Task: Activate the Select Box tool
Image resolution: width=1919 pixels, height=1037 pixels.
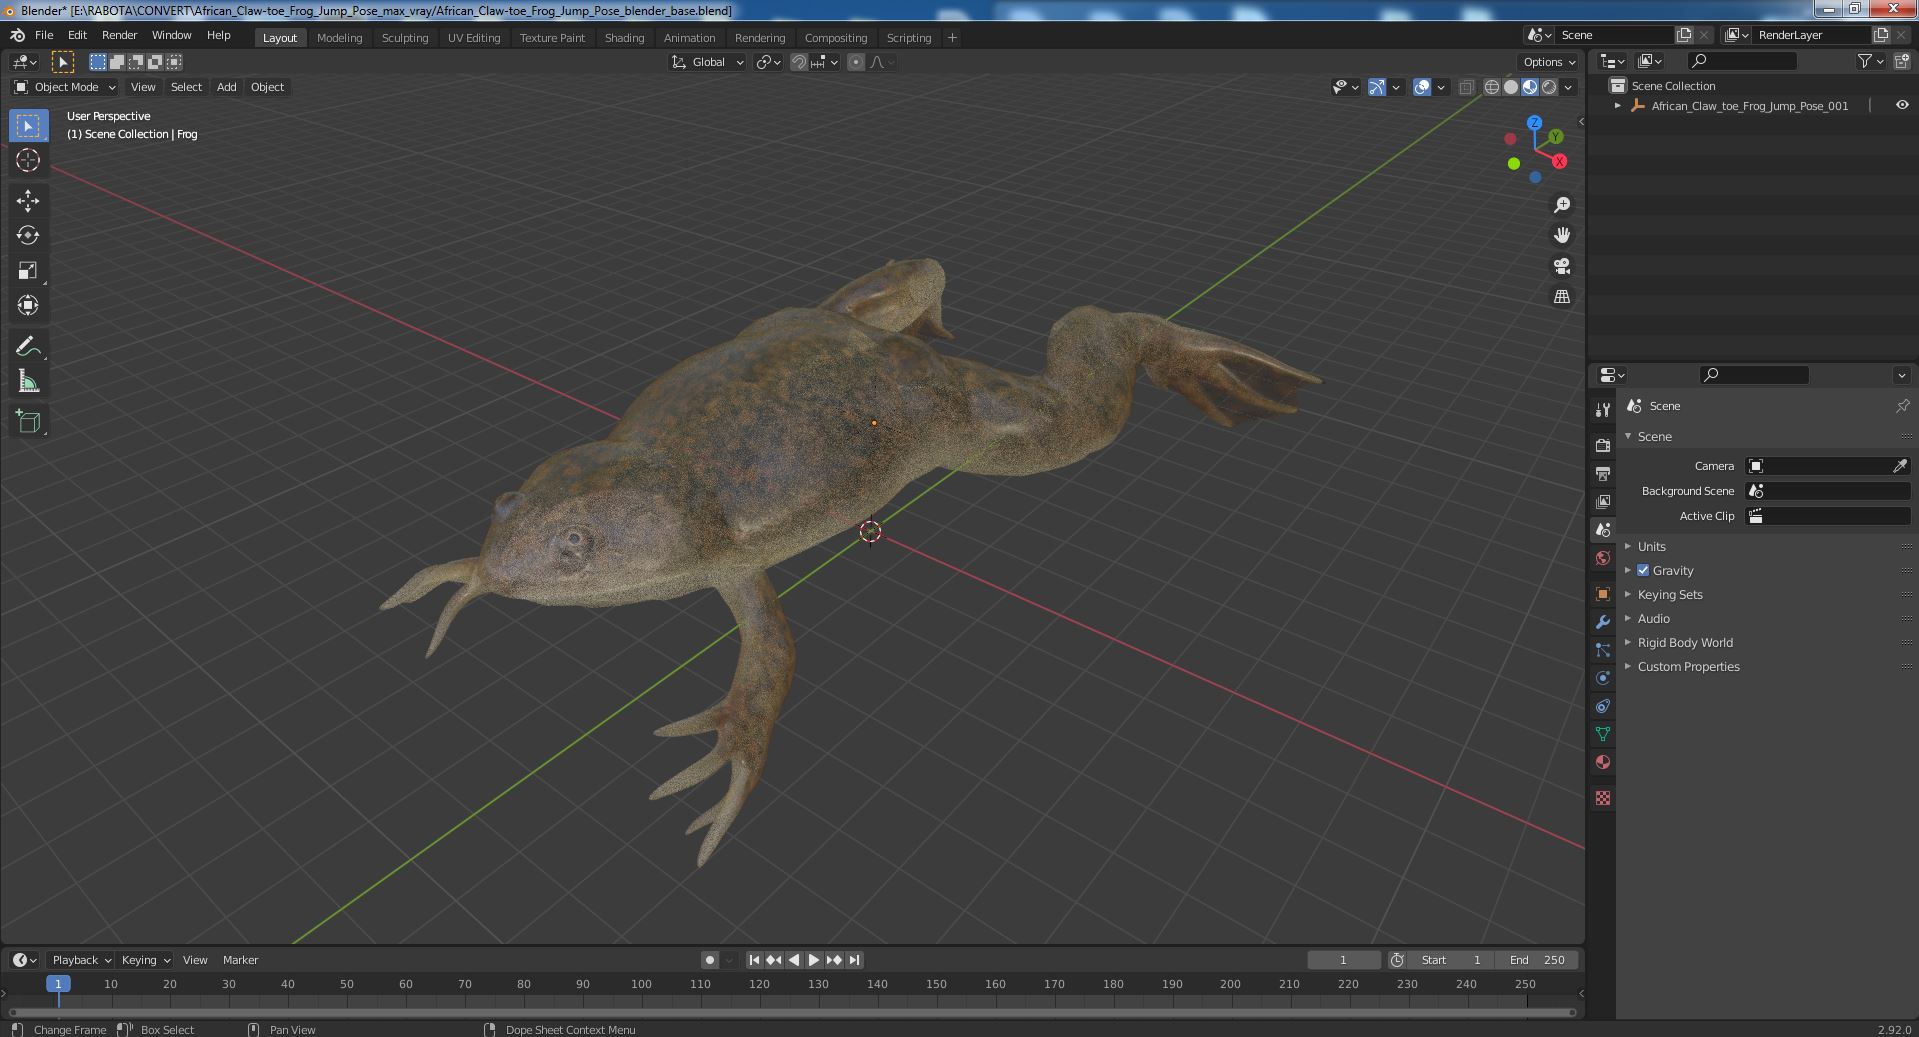Action: click(28, 126)
